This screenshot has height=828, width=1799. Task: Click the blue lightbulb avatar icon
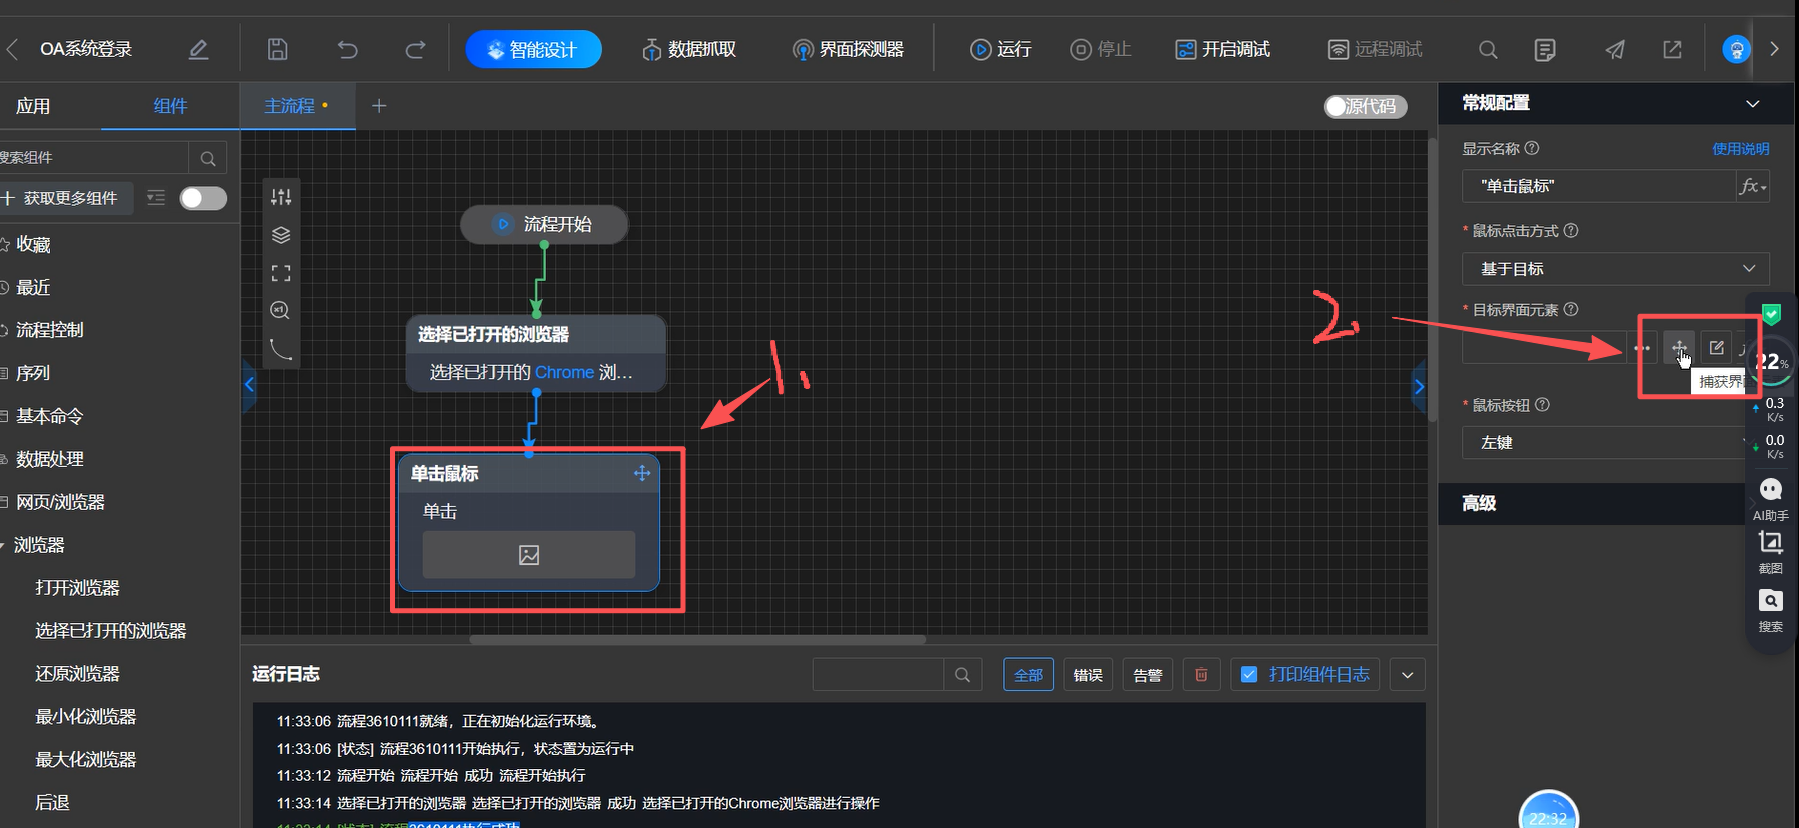1737,49
